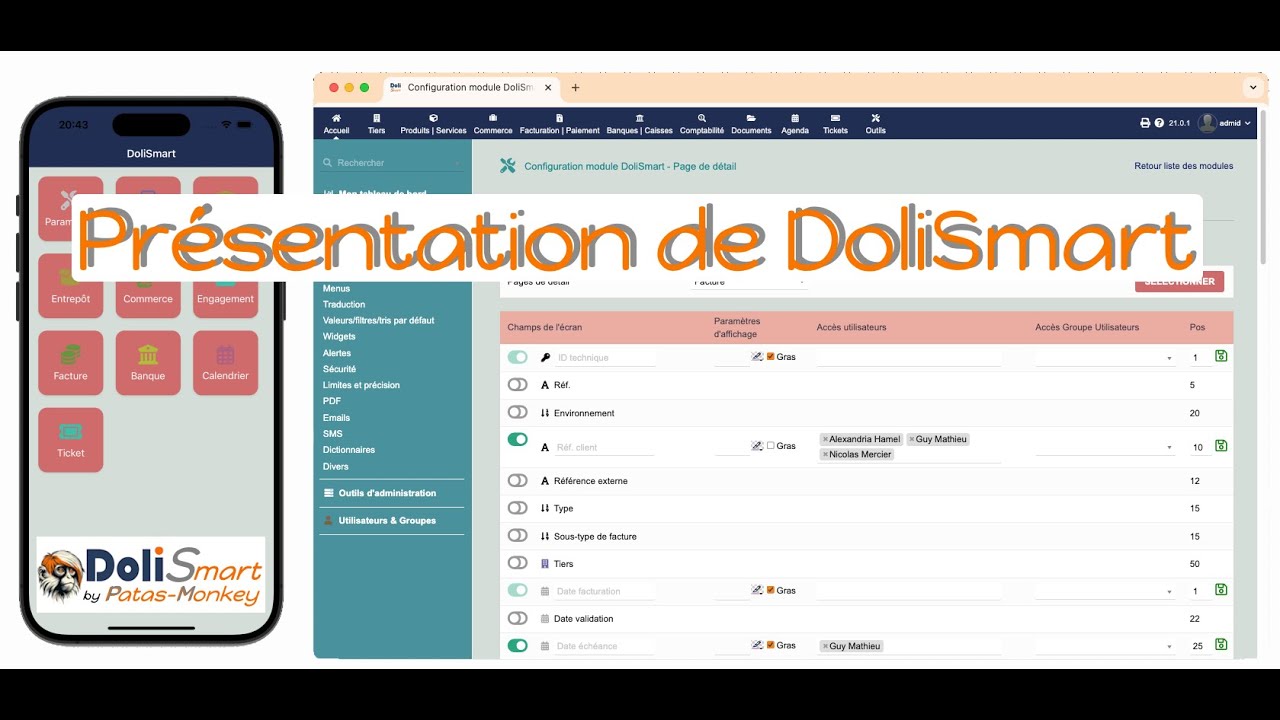Open group access dropdown in Date échéance row

tap(1105, 646)
